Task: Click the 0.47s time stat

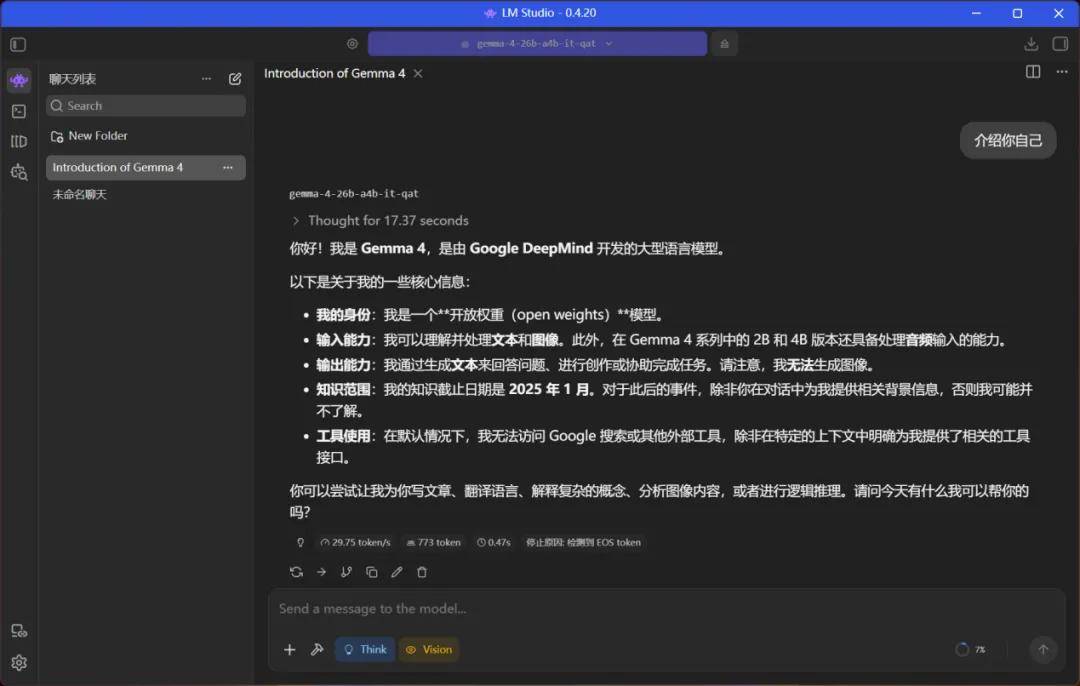Action: pos(494,543)
